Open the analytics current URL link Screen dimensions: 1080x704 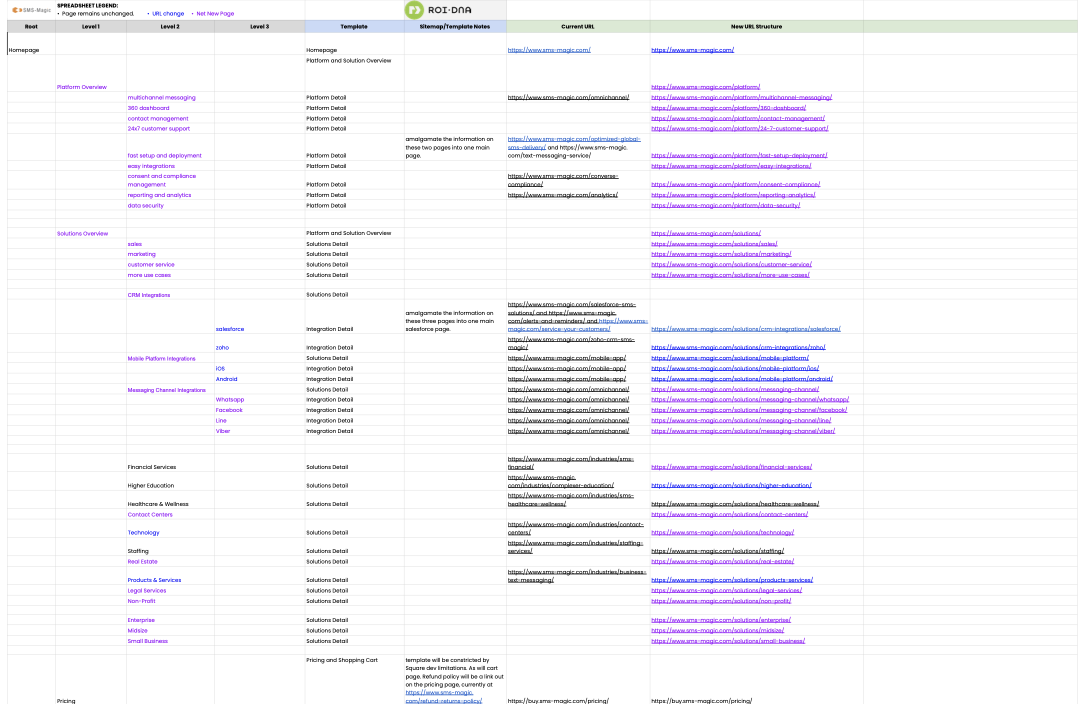(563, 196)
